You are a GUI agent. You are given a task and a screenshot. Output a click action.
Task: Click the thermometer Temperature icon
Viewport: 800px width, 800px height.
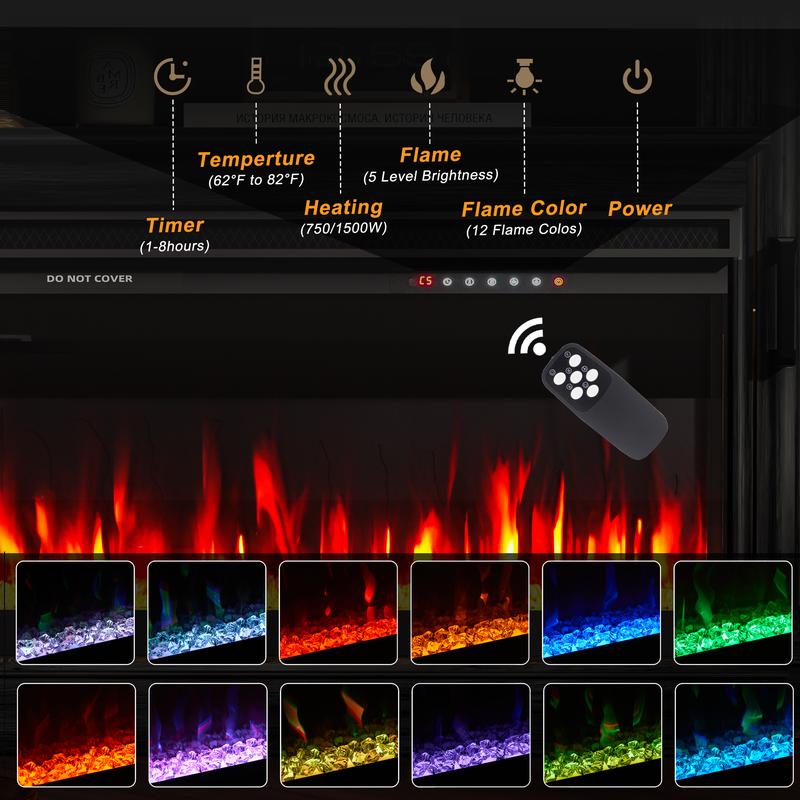(x=257, y=76)
